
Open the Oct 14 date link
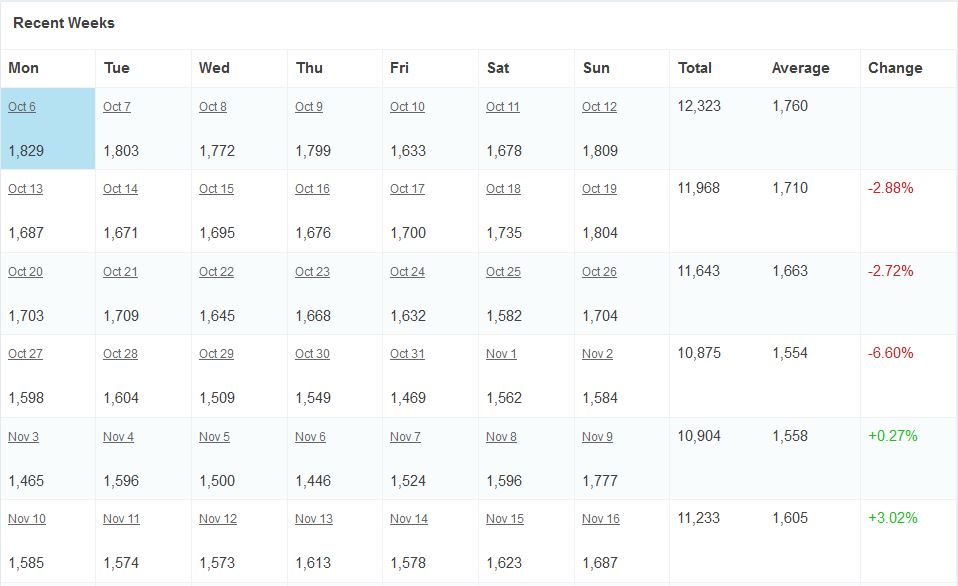(x=120, y=189)
